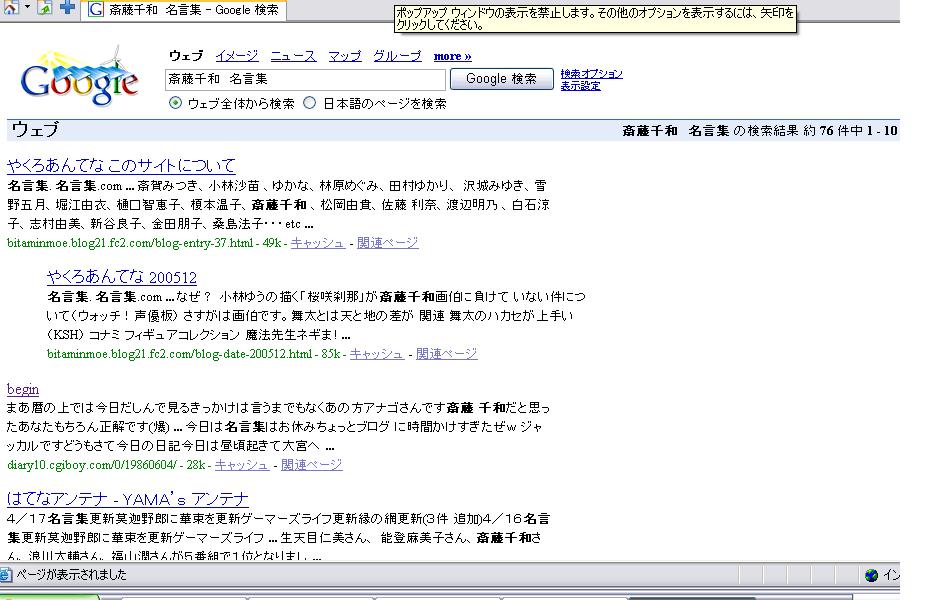Viewport: 950px width, 600px height.
Task: Open result やくろあんてな 200512
Action: point(122,277)
